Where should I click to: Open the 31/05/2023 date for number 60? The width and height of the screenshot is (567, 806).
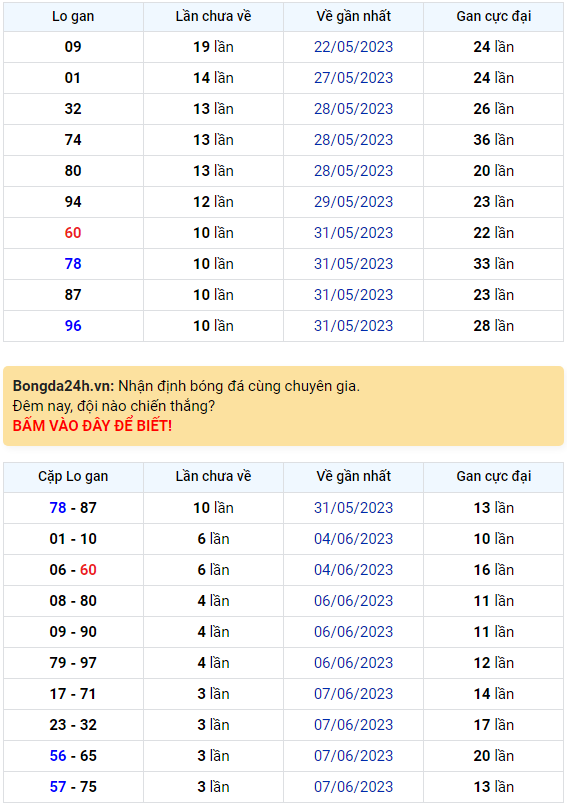(354, 233)
